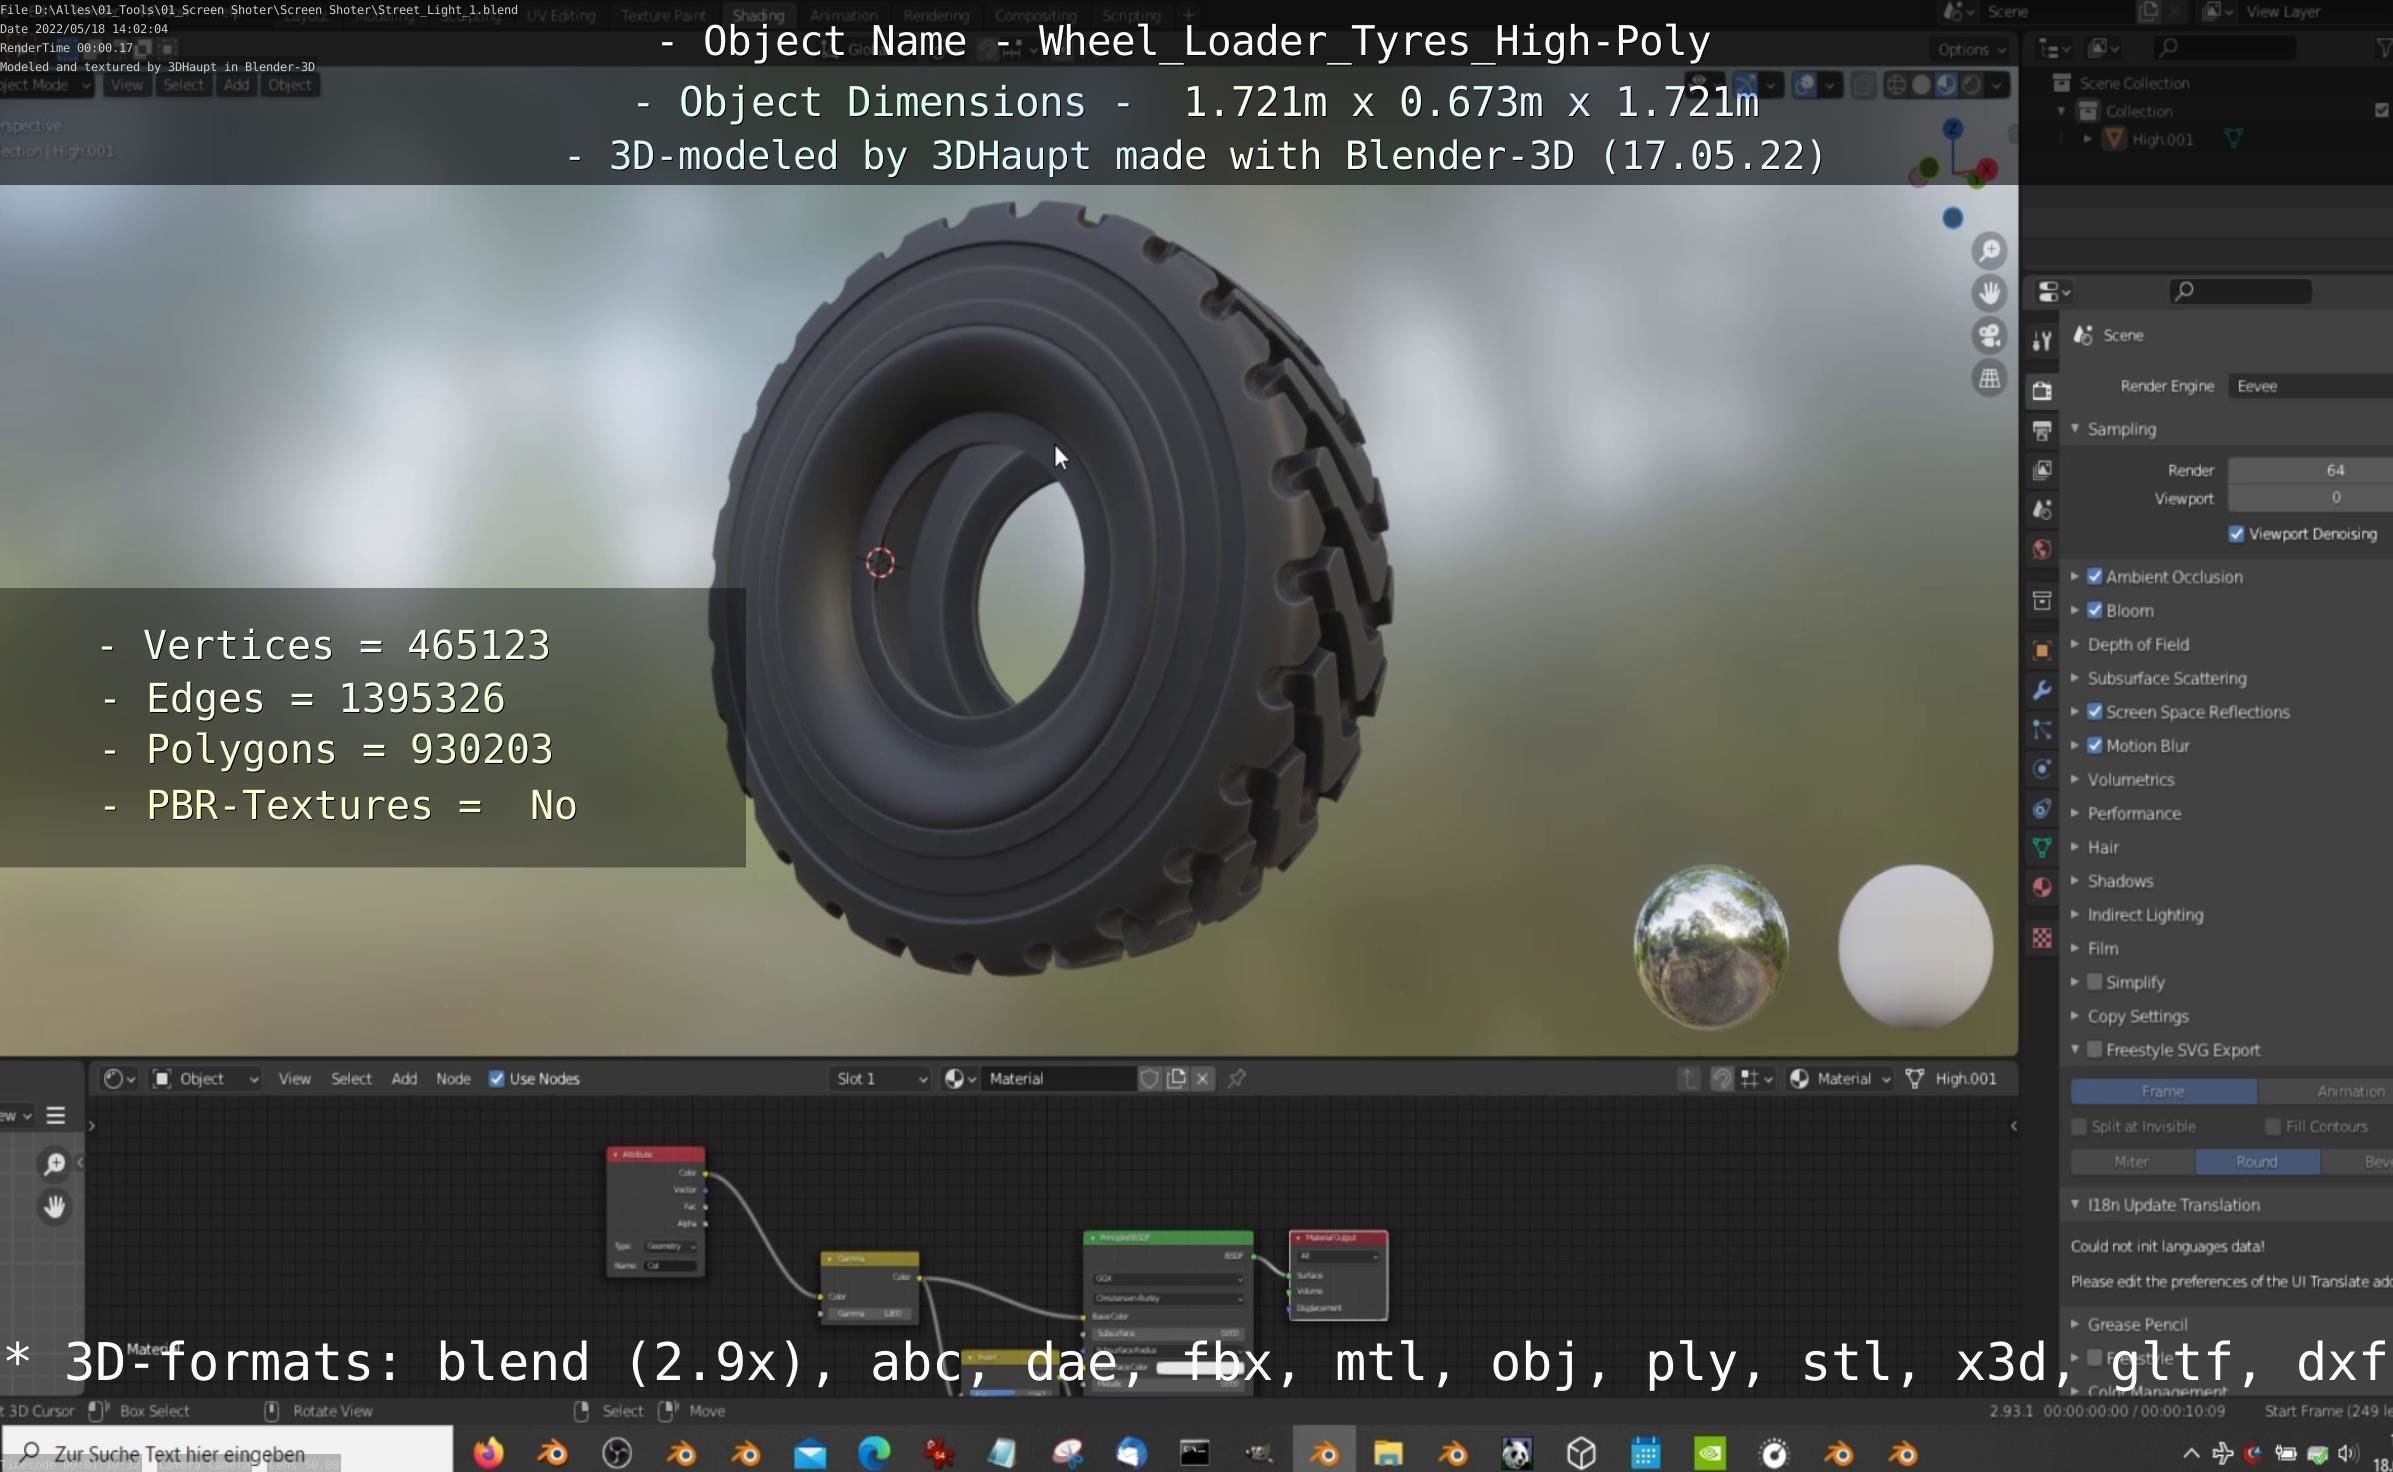Select Frame mode in SVG Export
The image size is (2393, 1472).
tap(2163, 1091)
